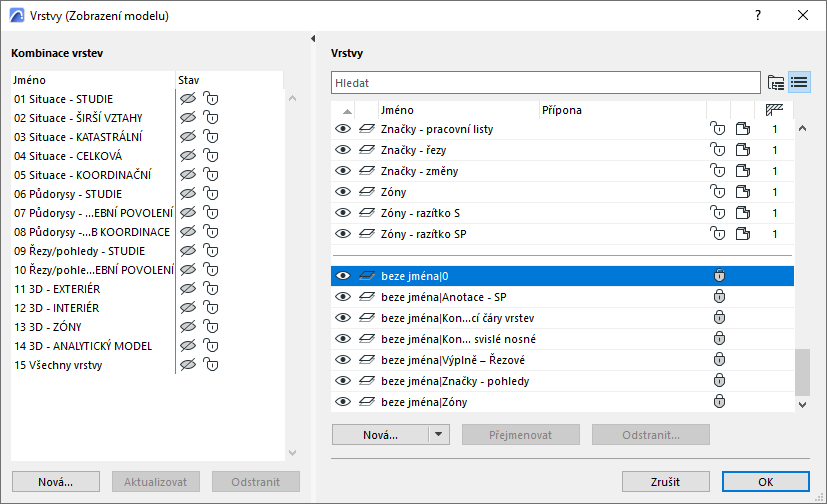Click the intersection group column header icon
827x504 pixels.
pos(774,110)
